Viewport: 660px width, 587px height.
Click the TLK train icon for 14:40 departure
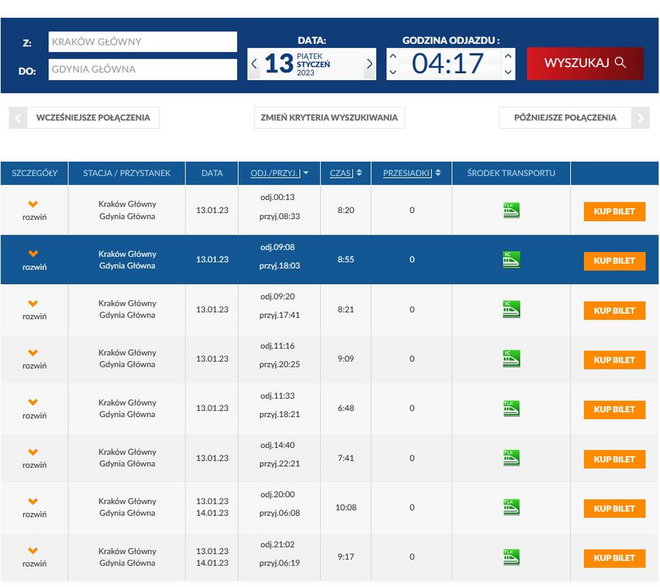coord(511,458)
